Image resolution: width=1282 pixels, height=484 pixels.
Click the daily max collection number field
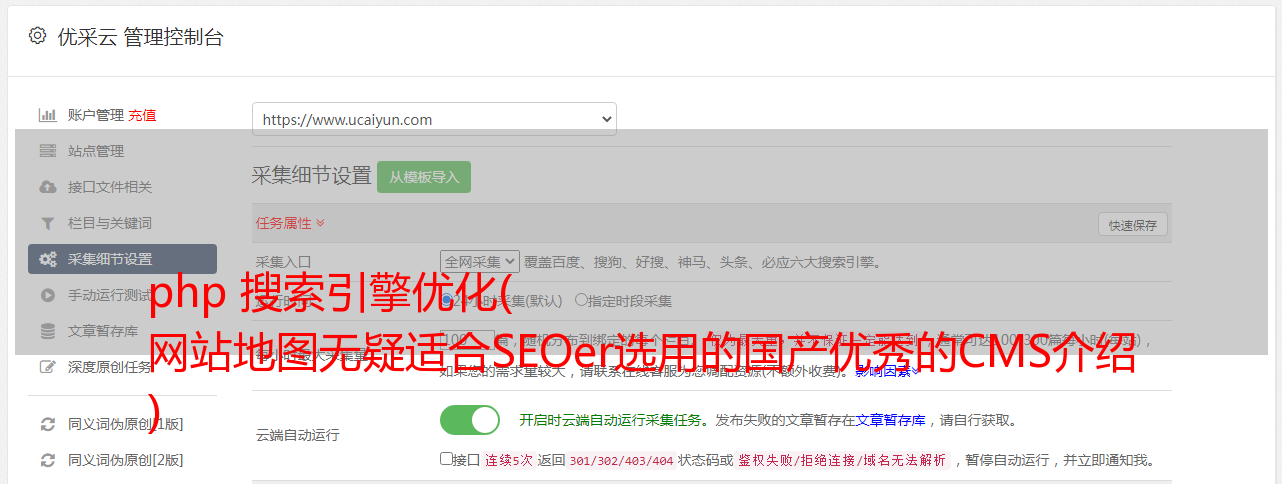tap(467, 341)
